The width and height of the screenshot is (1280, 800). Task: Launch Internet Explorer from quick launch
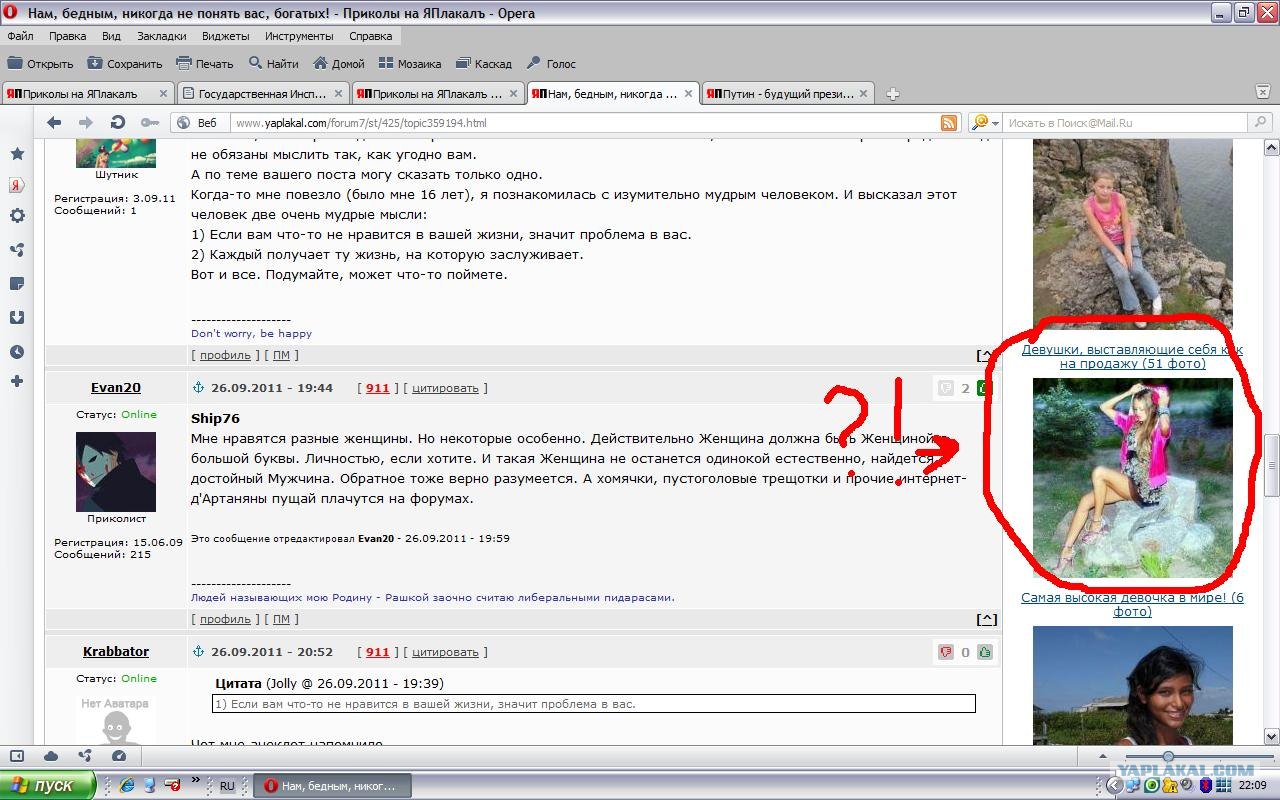[127, 785]
